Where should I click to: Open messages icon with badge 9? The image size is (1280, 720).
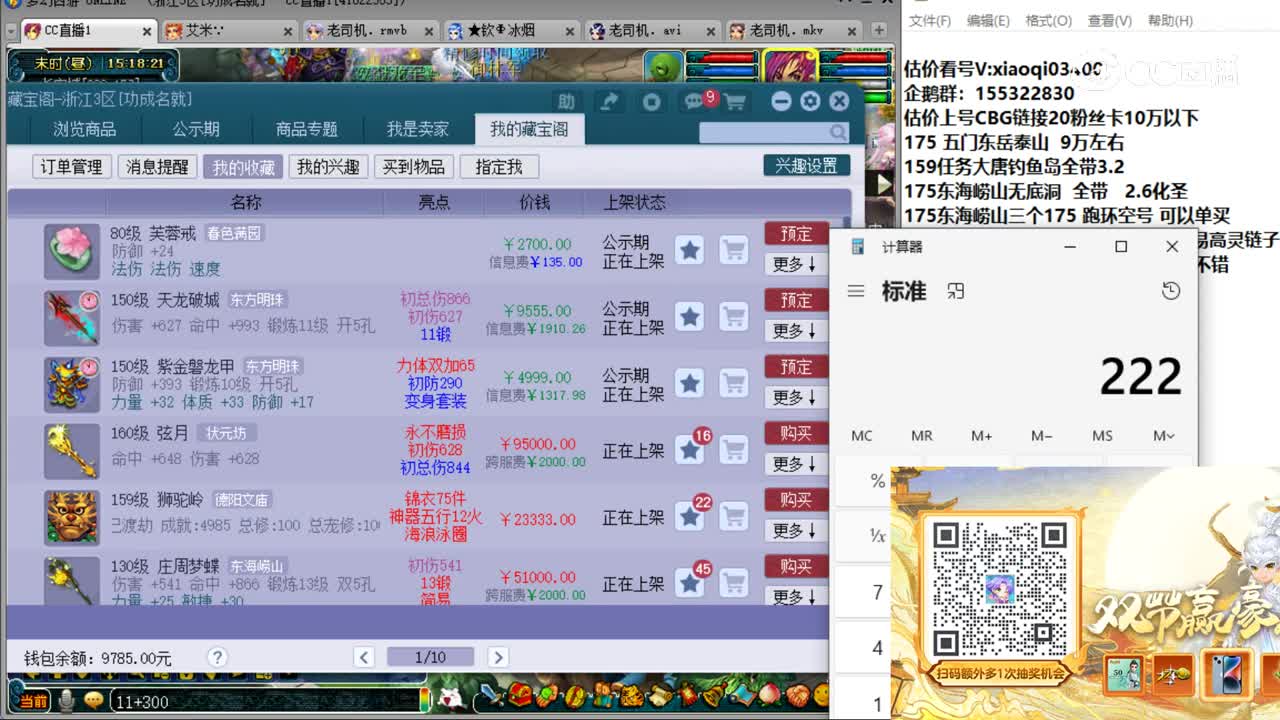[695, 101]
